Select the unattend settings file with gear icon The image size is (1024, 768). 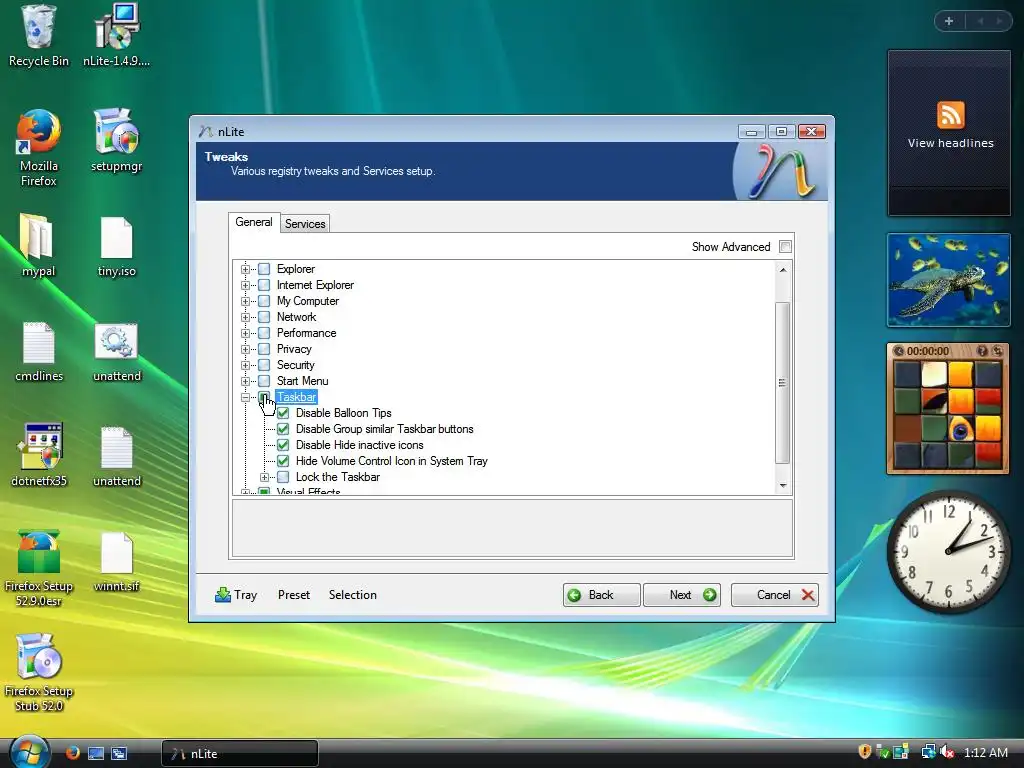(x=116, y=351)
